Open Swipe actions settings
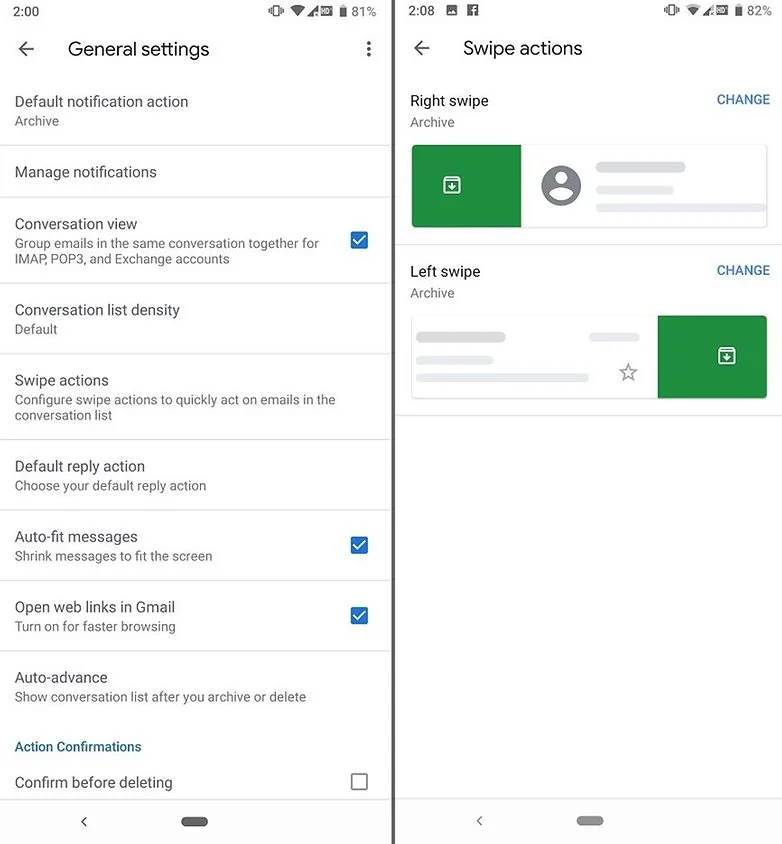This screenshot has height=844, width=782. pos(195,397)
